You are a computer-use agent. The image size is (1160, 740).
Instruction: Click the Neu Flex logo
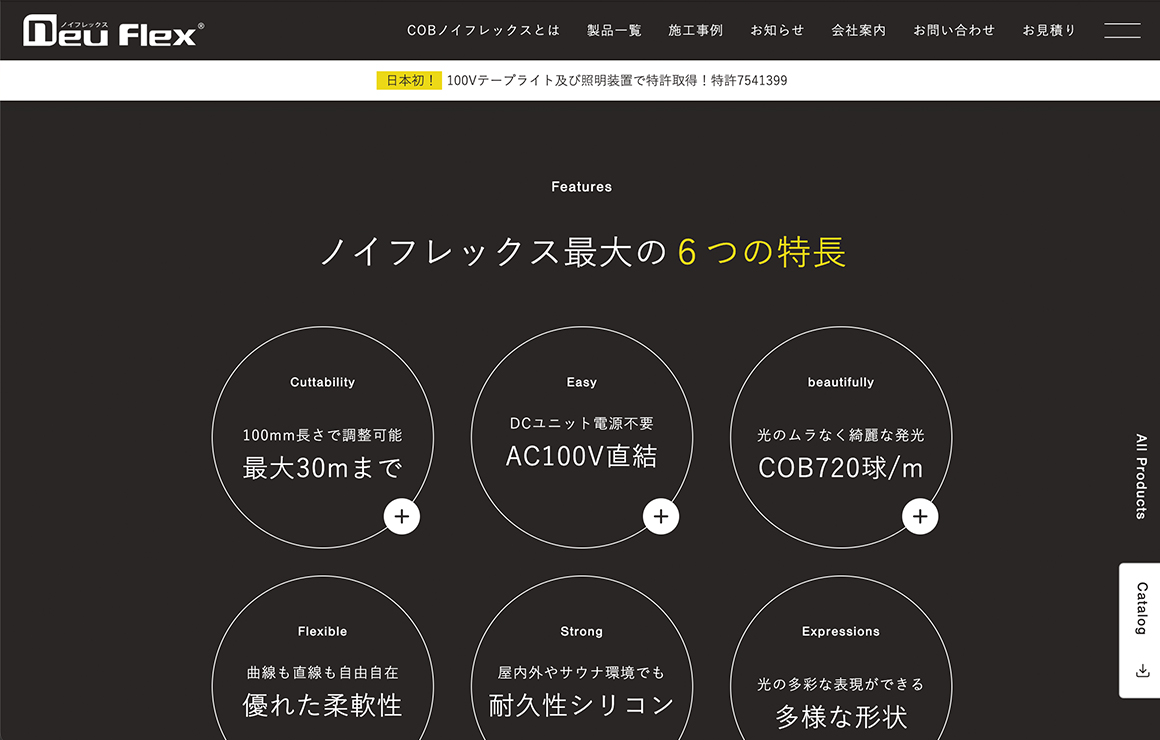113,30
